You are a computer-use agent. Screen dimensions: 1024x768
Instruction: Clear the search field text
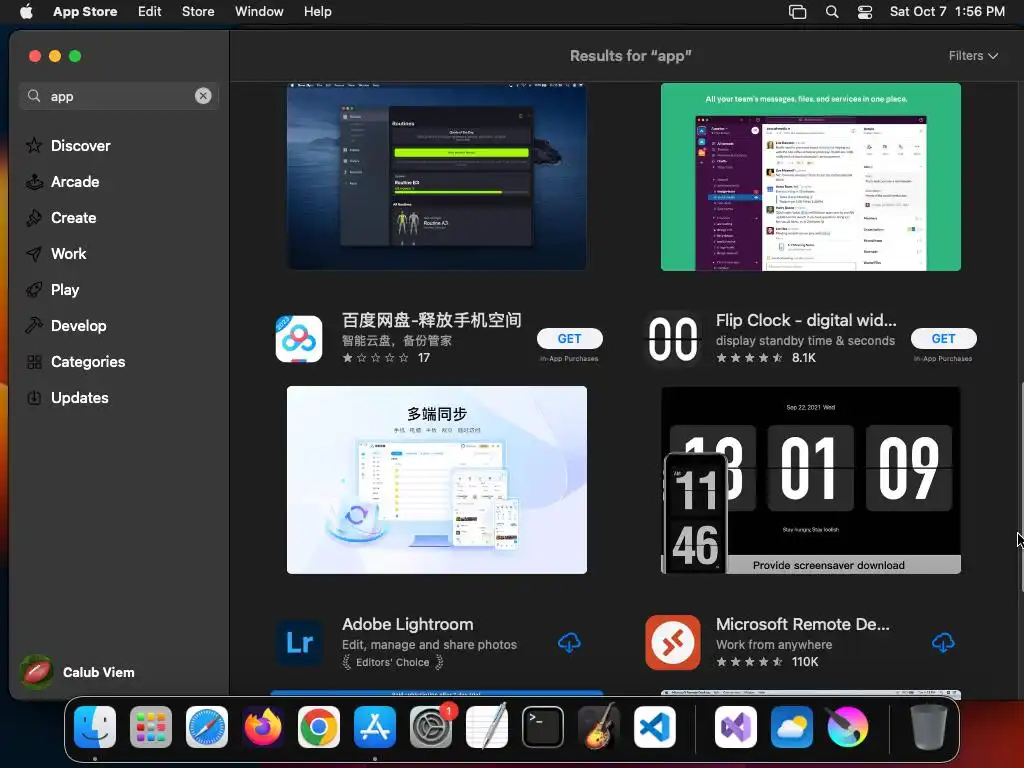pyautogui.click(x=203, y=96)
